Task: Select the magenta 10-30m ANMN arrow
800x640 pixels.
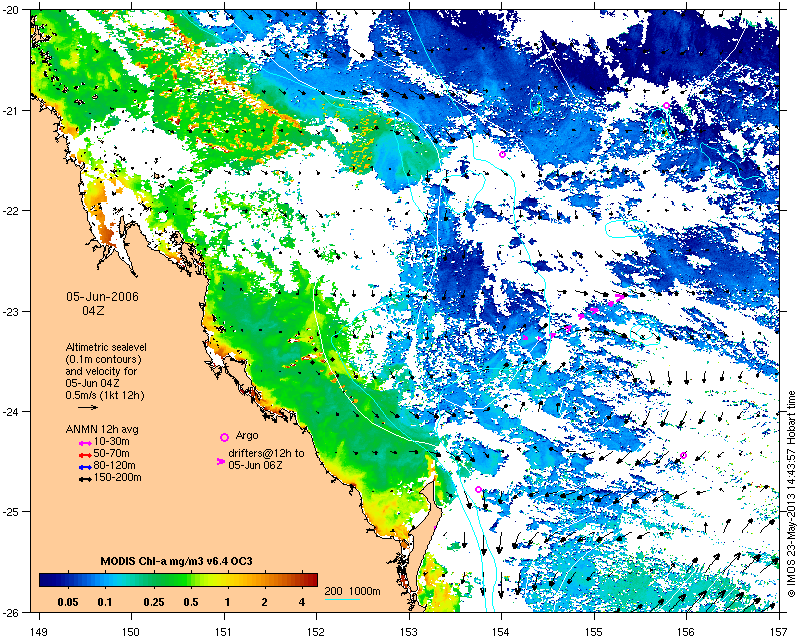Action: pyautogui.click(x=85, y=444)
